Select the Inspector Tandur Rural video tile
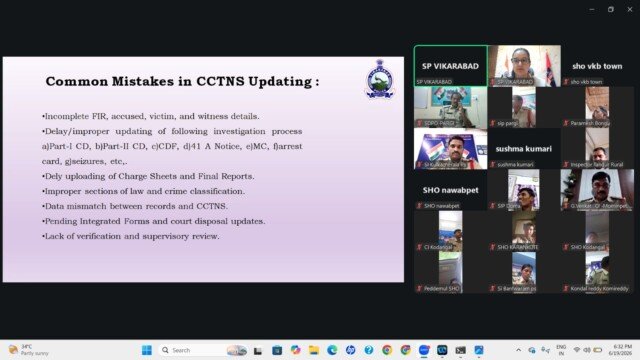Image resolution: width=640 pixels, height=360 pixels. [x=598, y=149]
